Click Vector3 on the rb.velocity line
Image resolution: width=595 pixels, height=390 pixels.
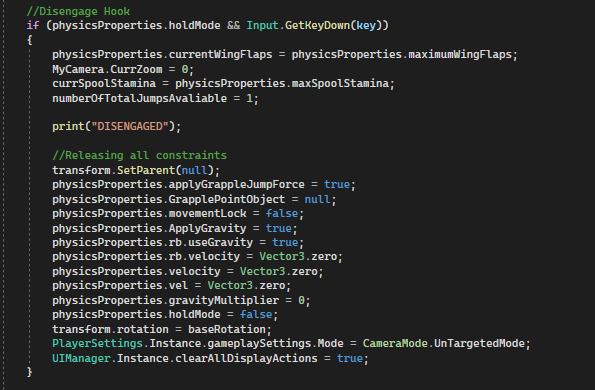(282, 256)
